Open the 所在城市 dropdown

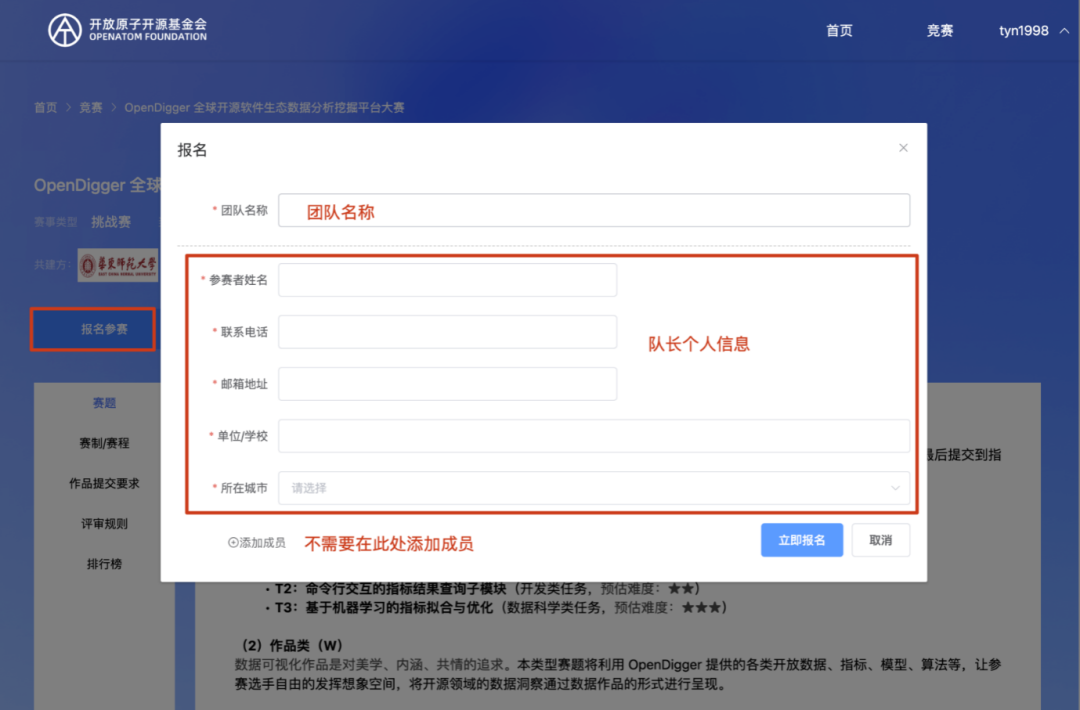[x=593, y=488]
